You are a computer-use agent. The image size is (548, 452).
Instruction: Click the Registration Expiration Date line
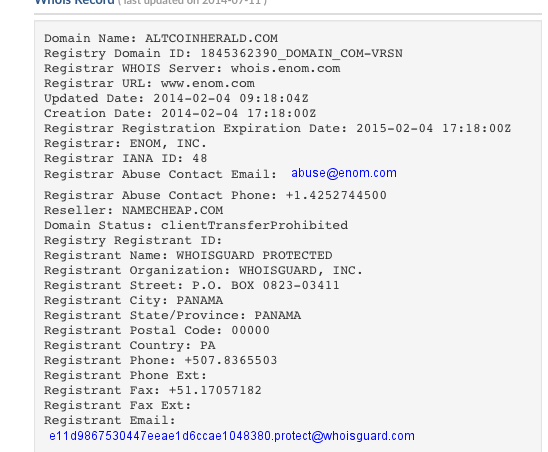(x=277, y=128)
